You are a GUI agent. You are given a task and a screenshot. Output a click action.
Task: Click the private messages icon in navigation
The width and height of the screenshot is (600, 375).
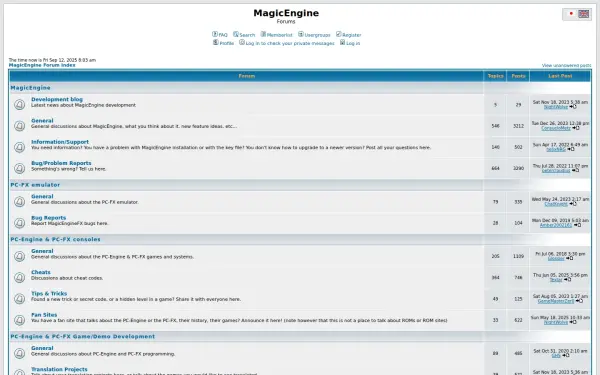point(242,42)
